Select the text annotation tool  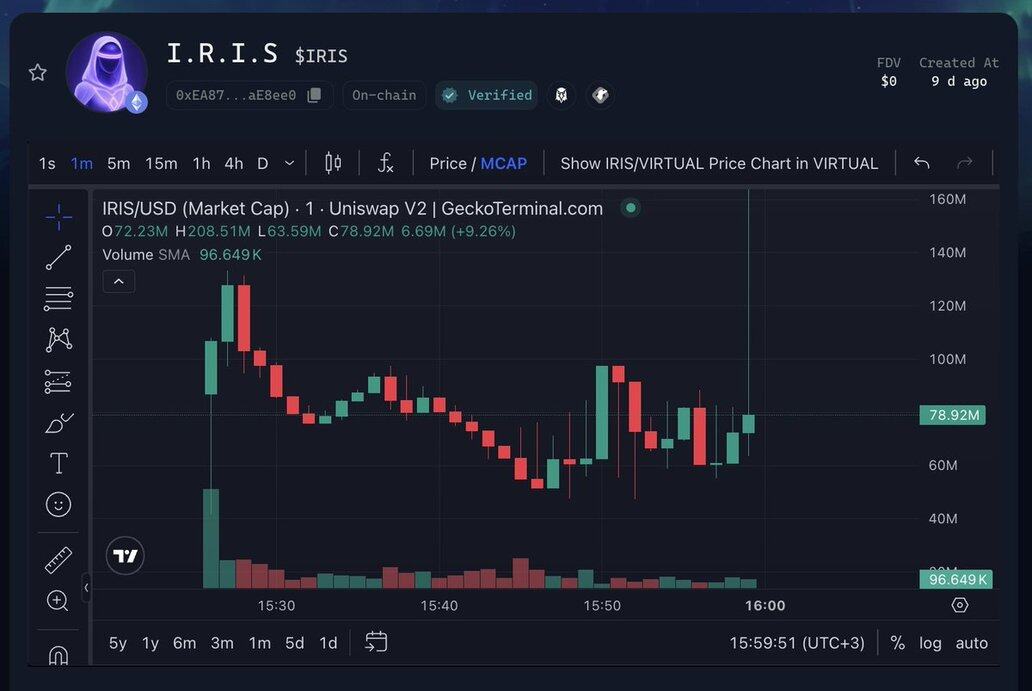click(x=58, y=463)
